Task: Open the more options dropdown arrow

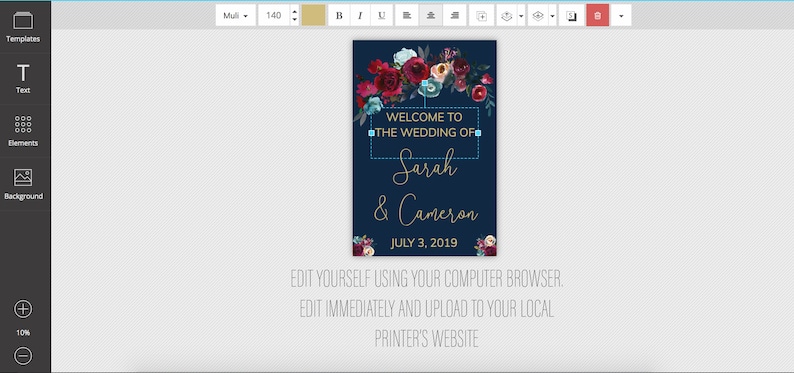Action: [621, 16]
